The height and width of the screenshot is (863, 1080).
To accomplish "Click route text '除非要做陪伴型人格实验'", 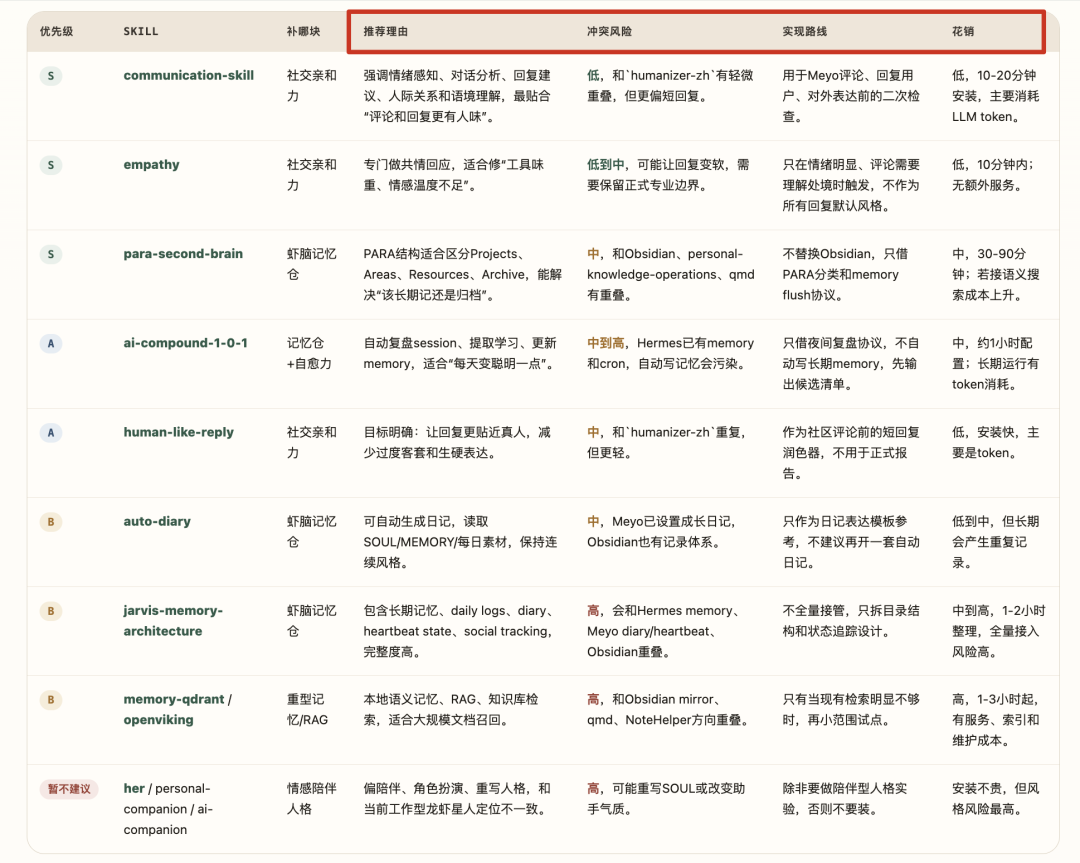I will [x=844, y=799].
